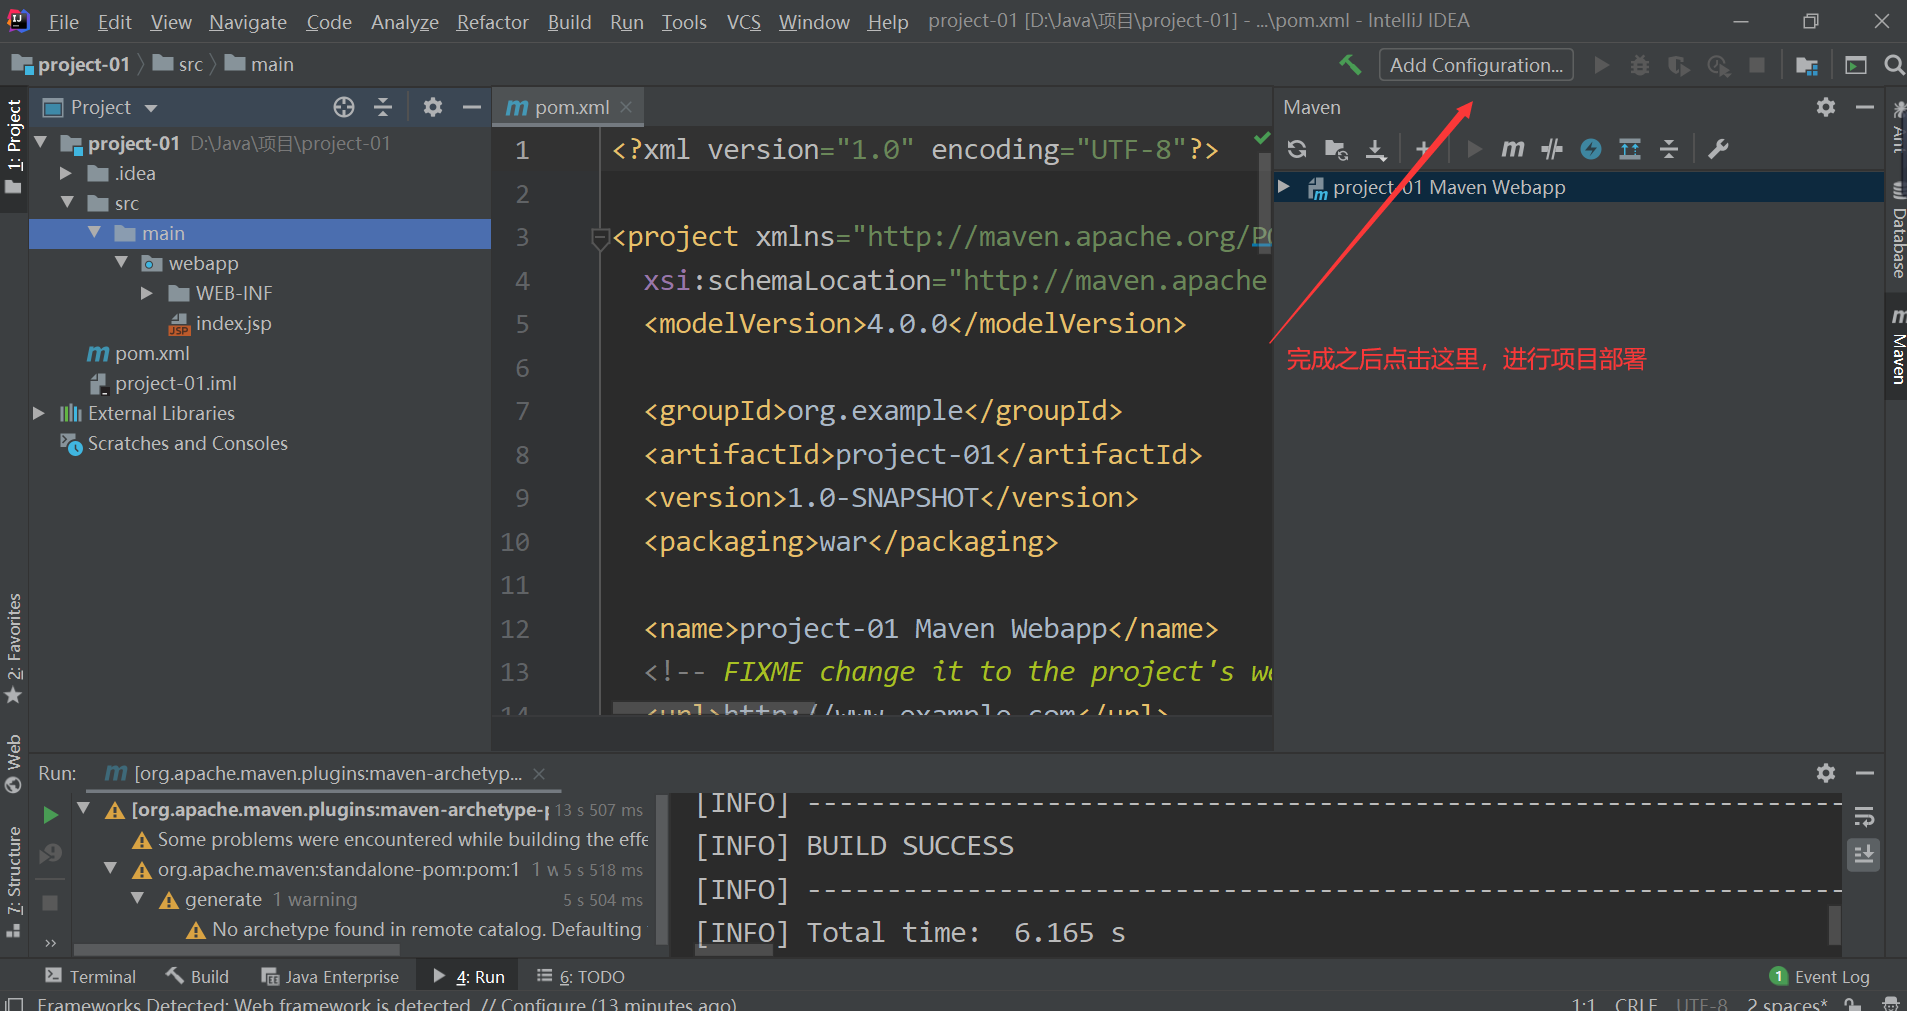The height and width of the screenshot is (1011, 1907).
Task: Open Project Structure from the top toolbar
Action: pos(1806,65)
